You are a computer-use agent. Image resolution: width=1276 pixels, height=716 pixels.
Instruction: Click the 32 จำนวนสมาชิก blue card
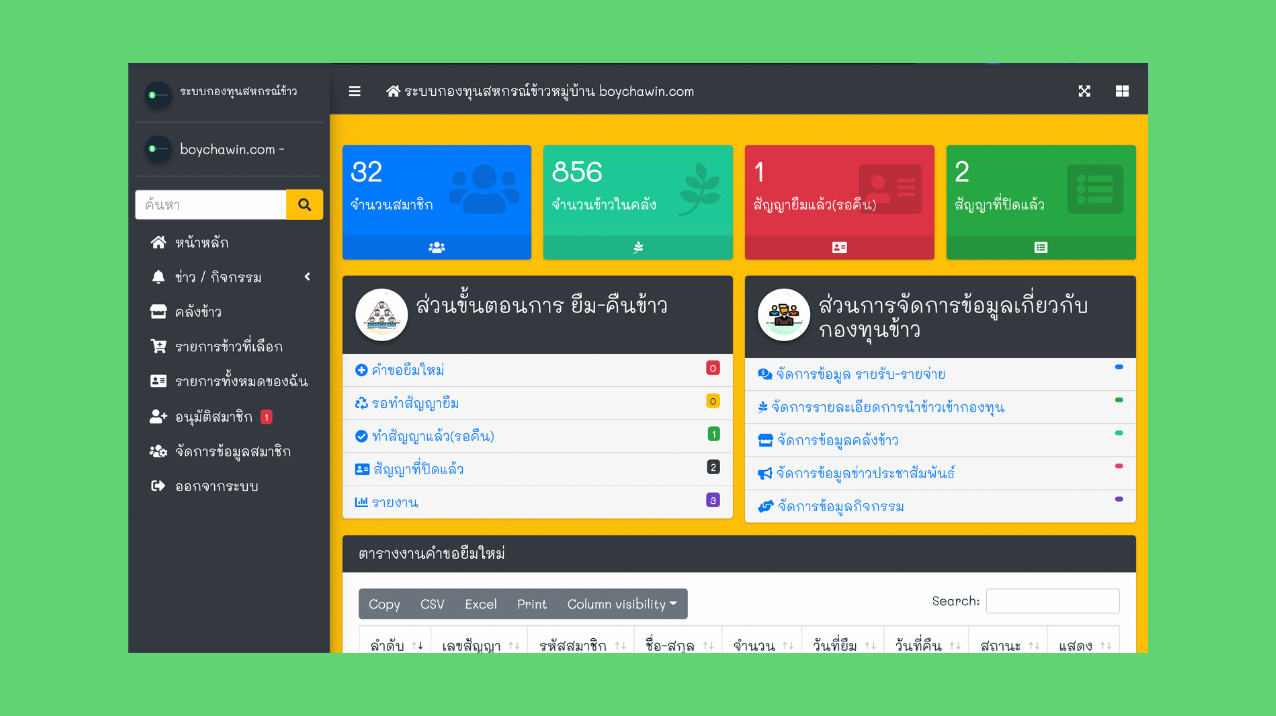pos(437,202)
